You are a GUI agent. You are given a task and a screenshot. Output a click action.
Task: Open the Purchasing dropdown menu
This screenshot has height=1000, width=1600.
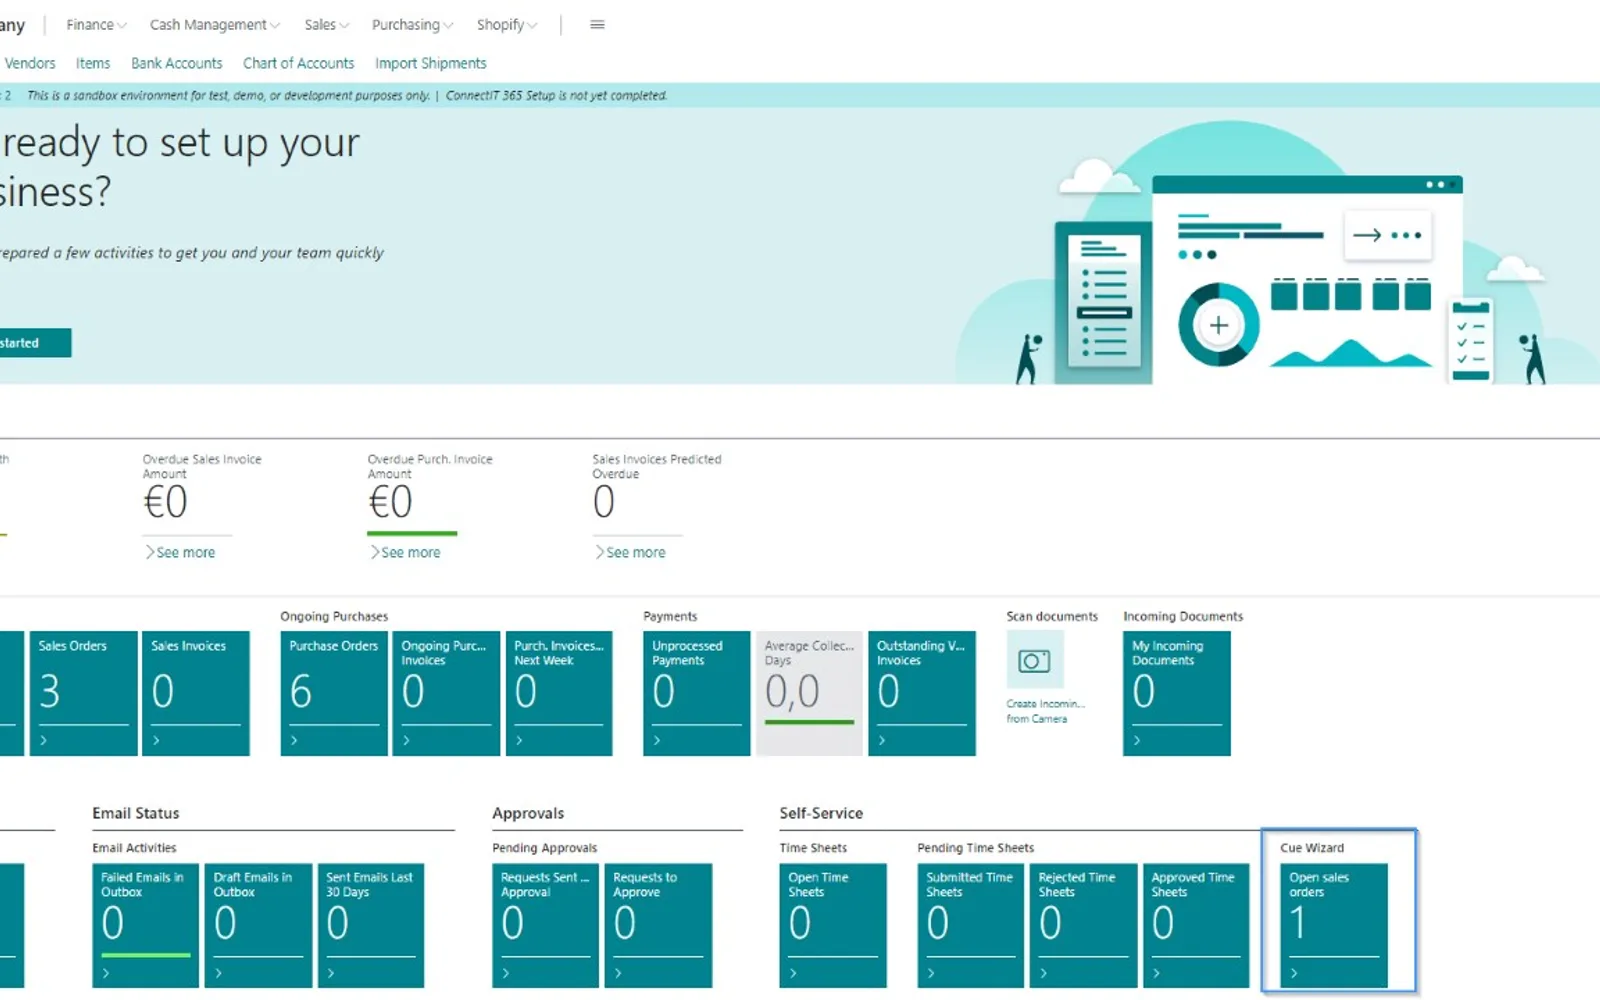click(x=412, y=25)
